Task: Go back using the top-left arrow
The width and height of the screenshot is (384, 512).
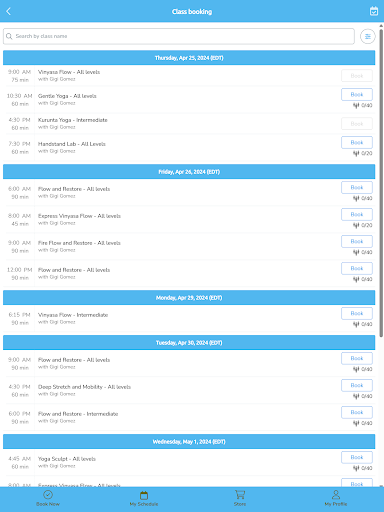Action: pos(9,11)
